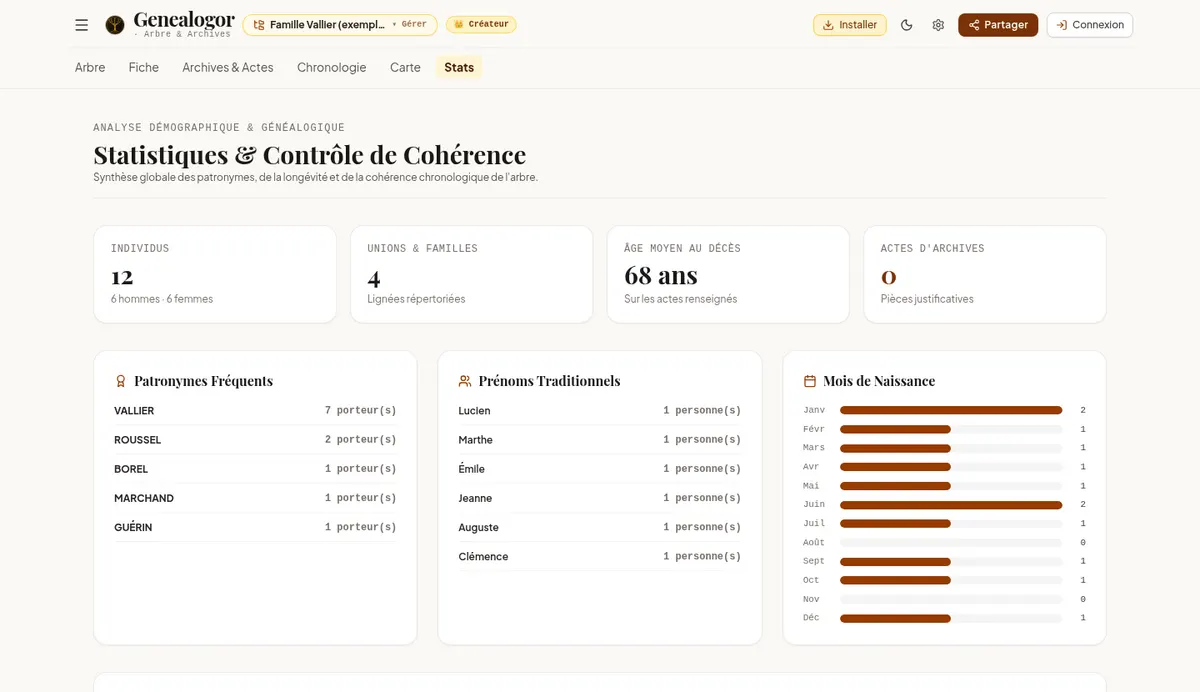
Task: Click the Genealogor tree logo
Action: pos(115,25)
